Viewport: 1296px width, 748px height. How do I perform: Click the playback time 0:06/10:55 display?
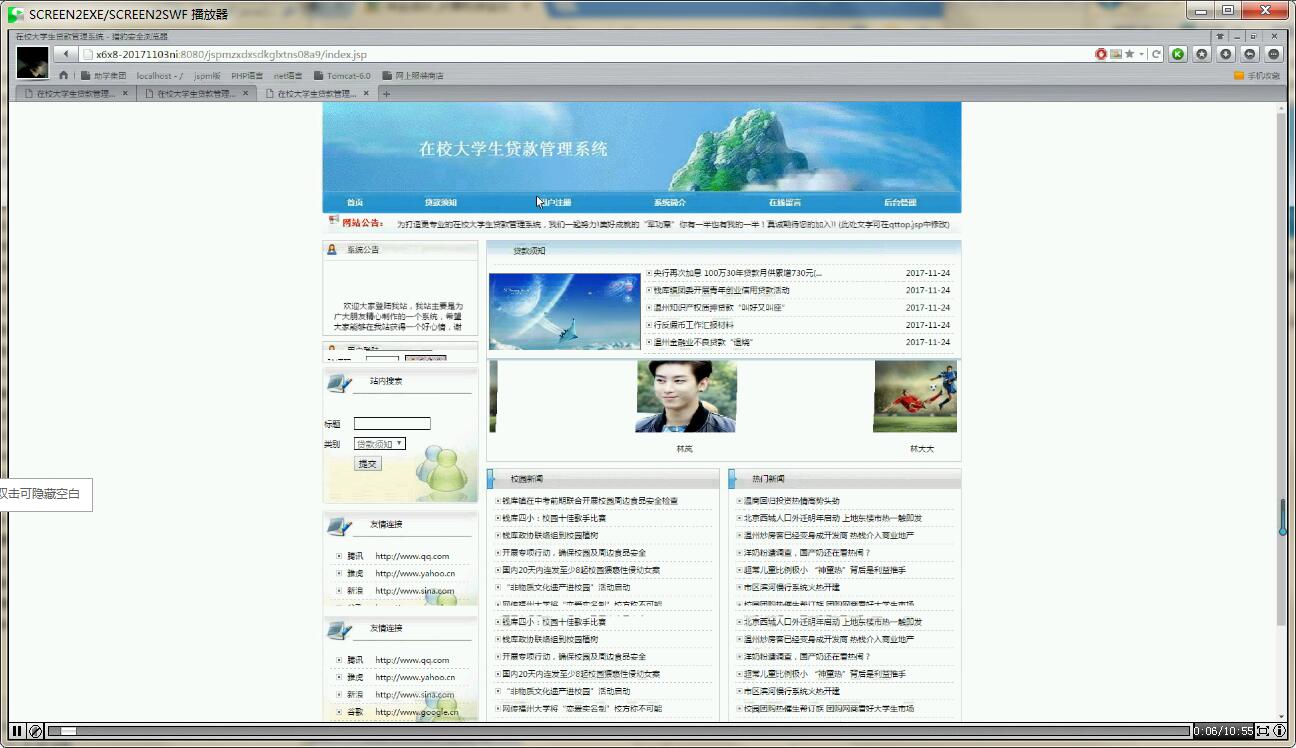1223,731
